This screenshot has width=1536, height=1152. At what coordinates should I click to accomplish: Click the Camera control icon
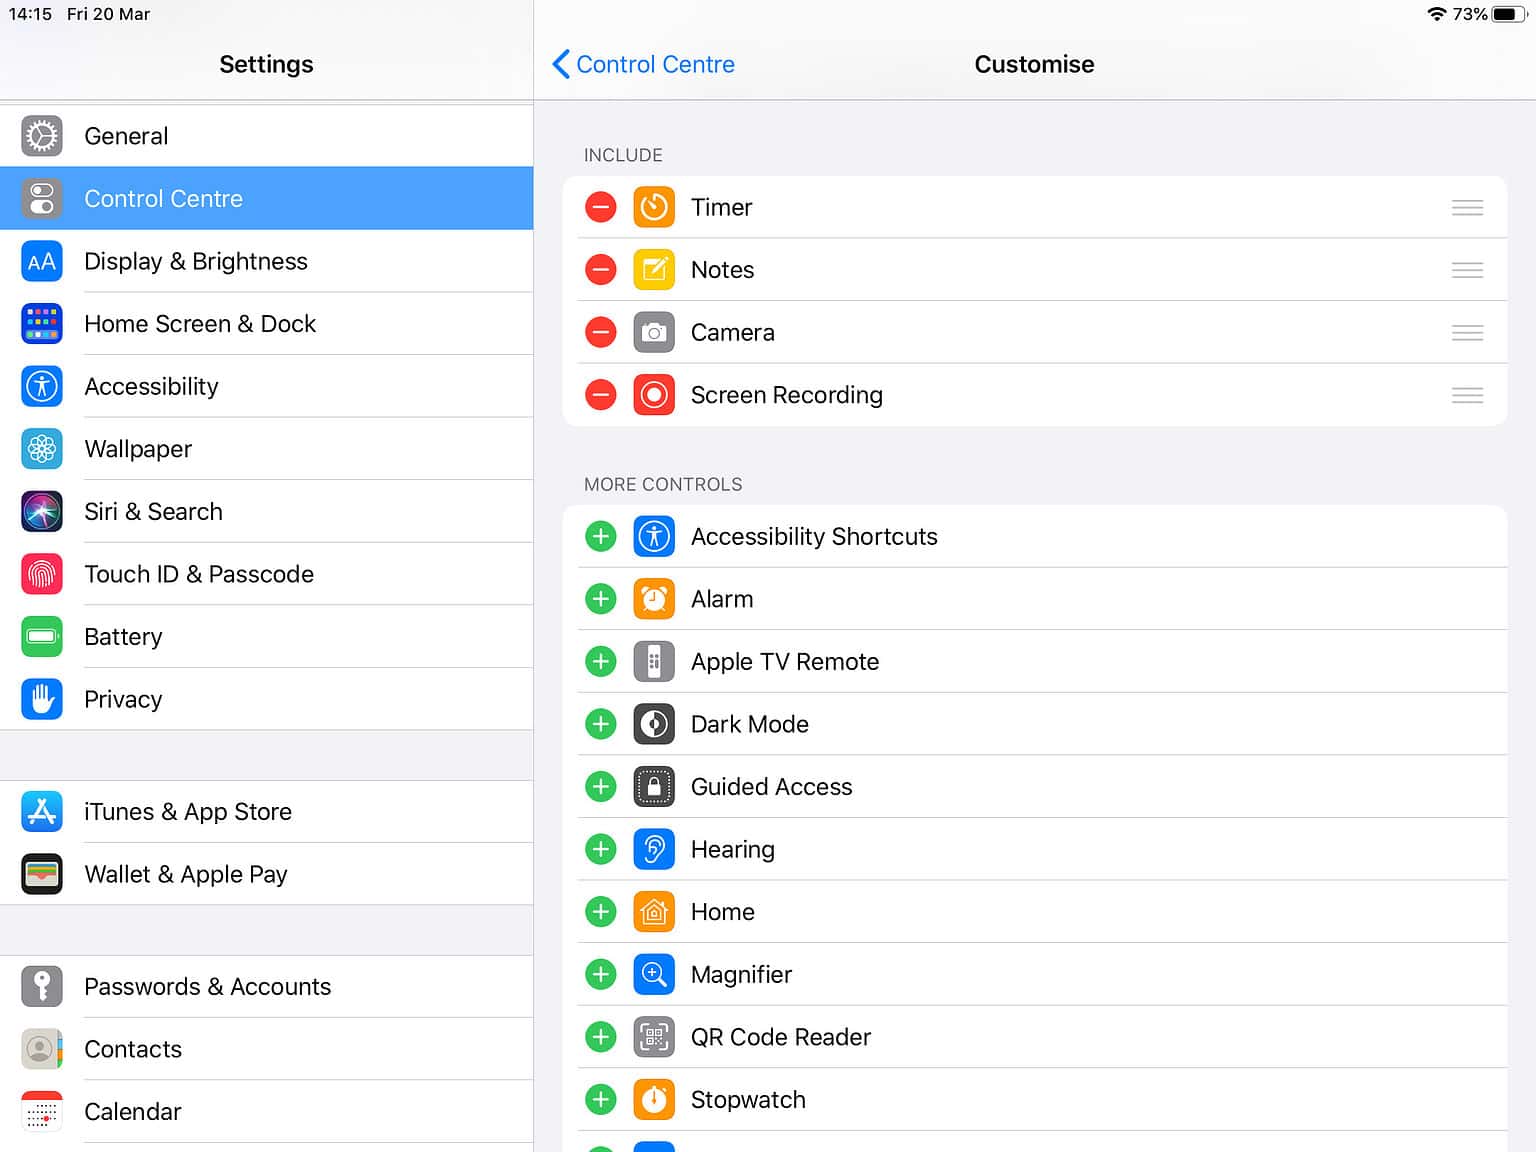(654, 332)
